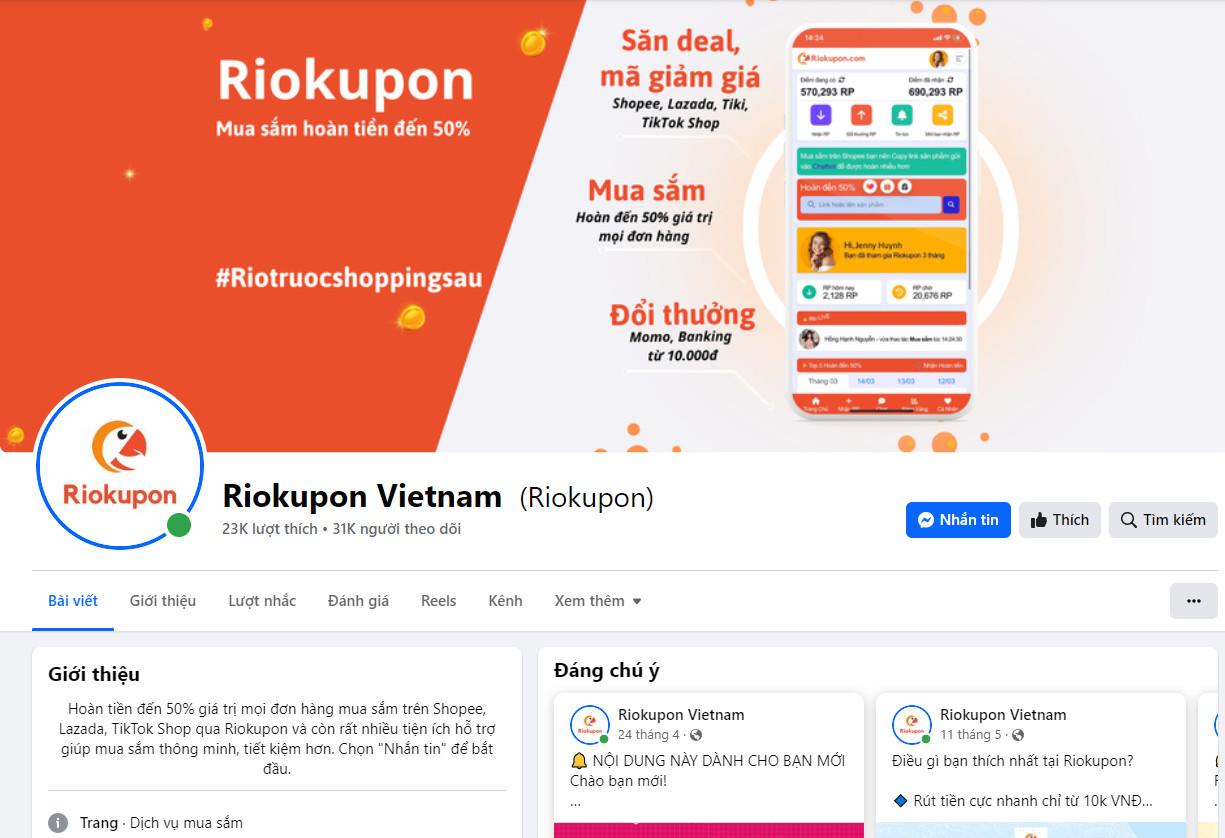1225x838 pixels.
Task: Go to the Reels tab
Action: point(438,601)
